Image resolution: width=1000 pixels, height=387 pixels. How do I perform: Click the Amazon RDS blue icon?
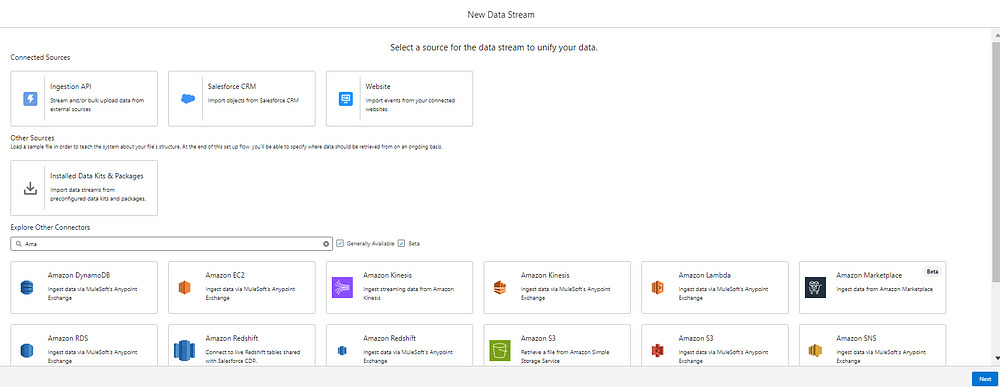click(x=26, y=351)
